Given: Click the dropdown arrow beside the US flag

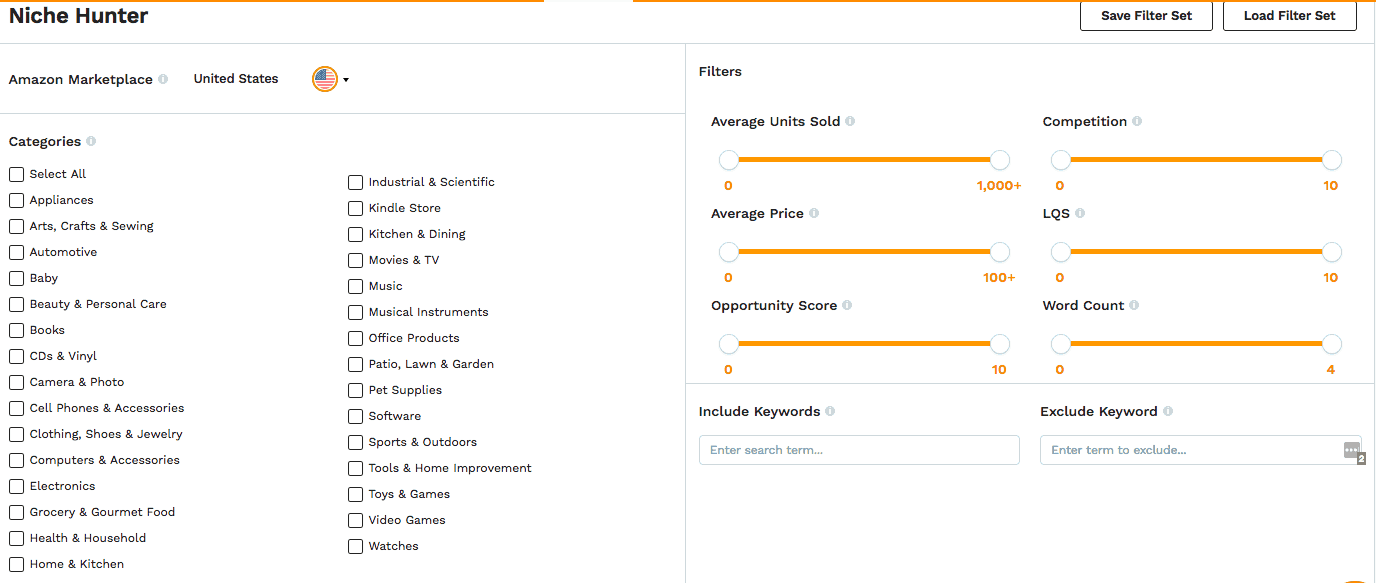Looking at the screenshot, I should (346, 80).
